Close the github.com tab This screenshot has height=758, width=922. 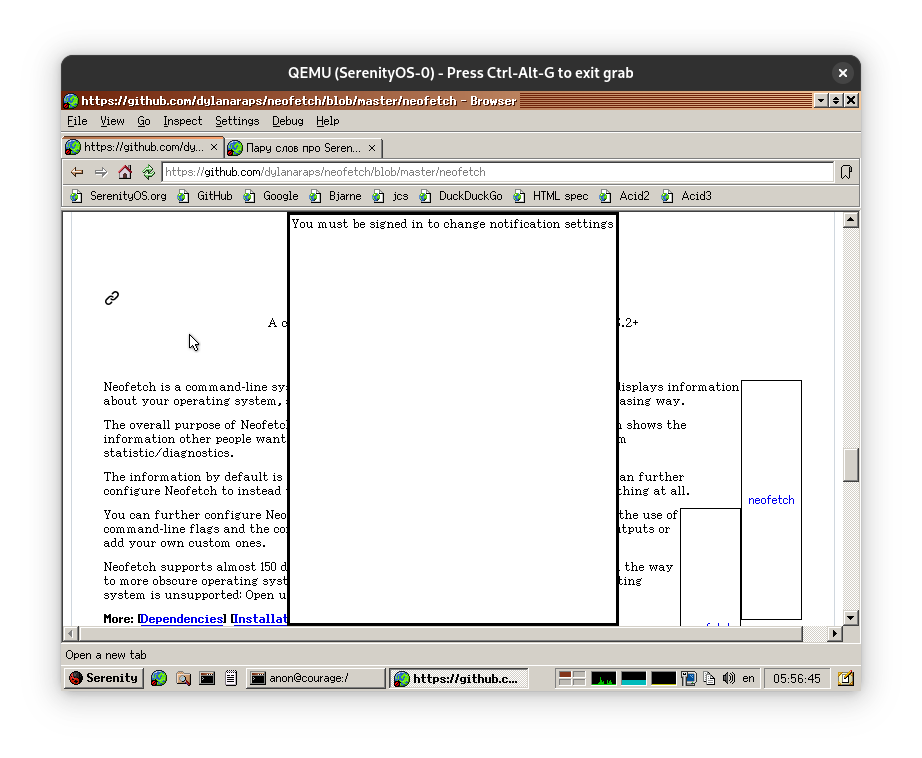click(214, 147)
